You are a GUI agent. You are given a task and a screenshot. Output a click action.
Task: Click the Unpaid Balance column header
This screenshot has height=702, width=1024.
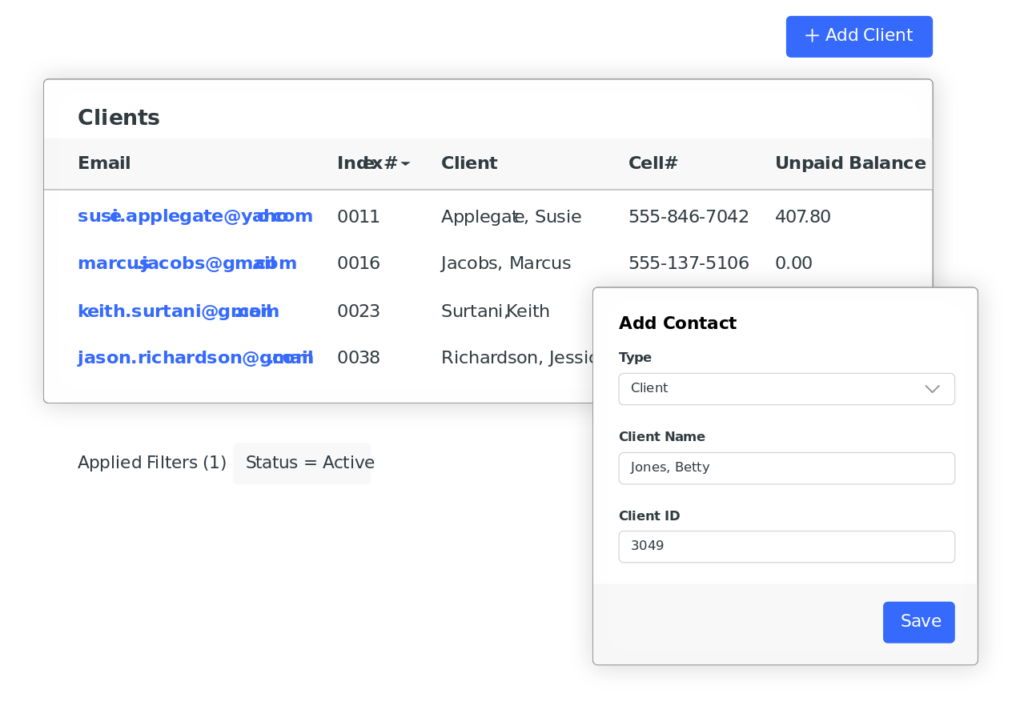(x=850, y=164)
